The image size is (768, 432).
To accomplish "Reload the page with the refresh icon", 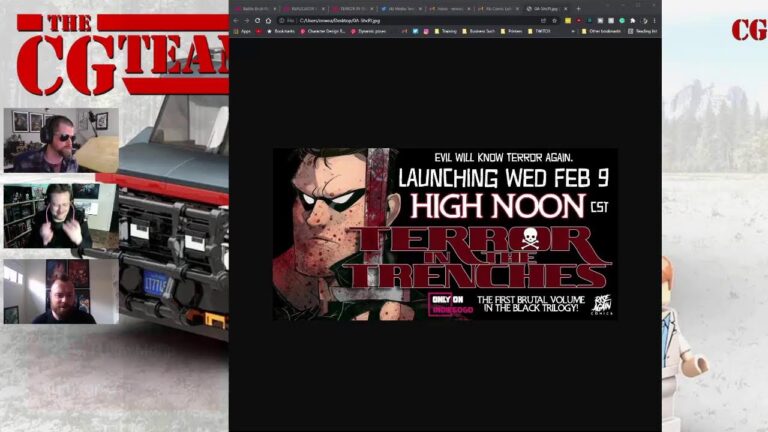I will tap(257, 20).
